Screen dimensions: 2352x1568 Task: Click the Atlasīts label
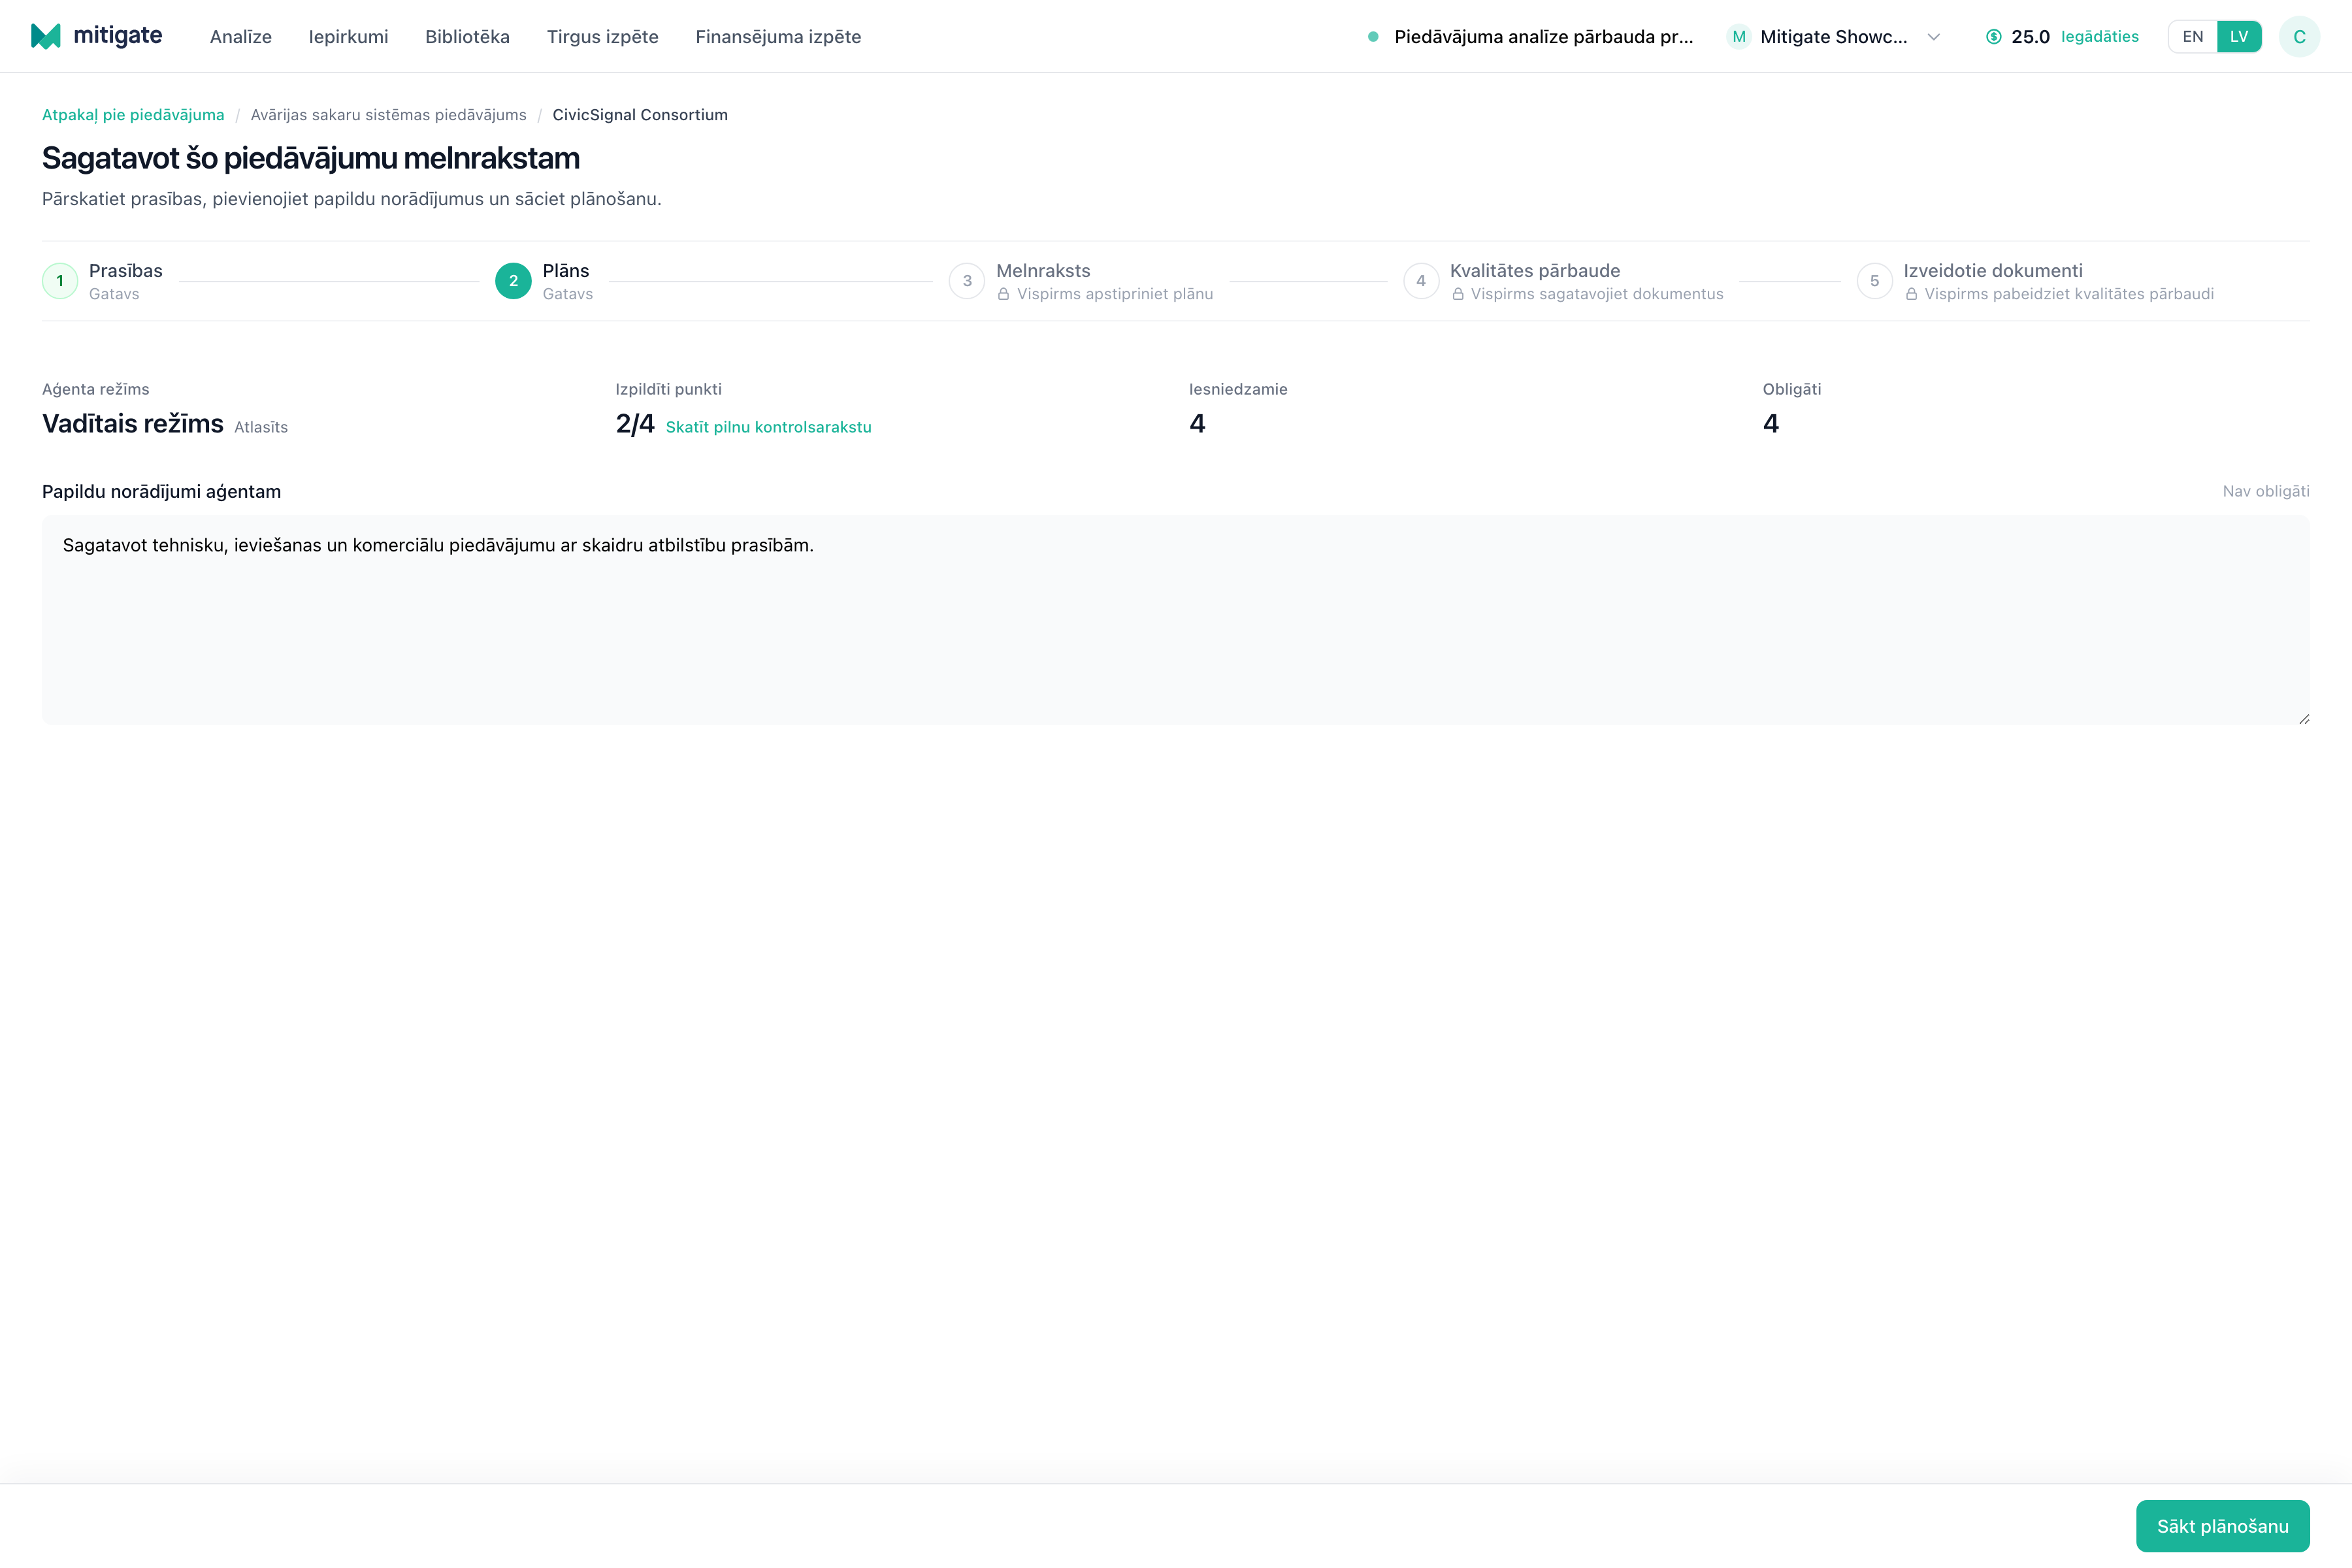(x=261, y=427)
